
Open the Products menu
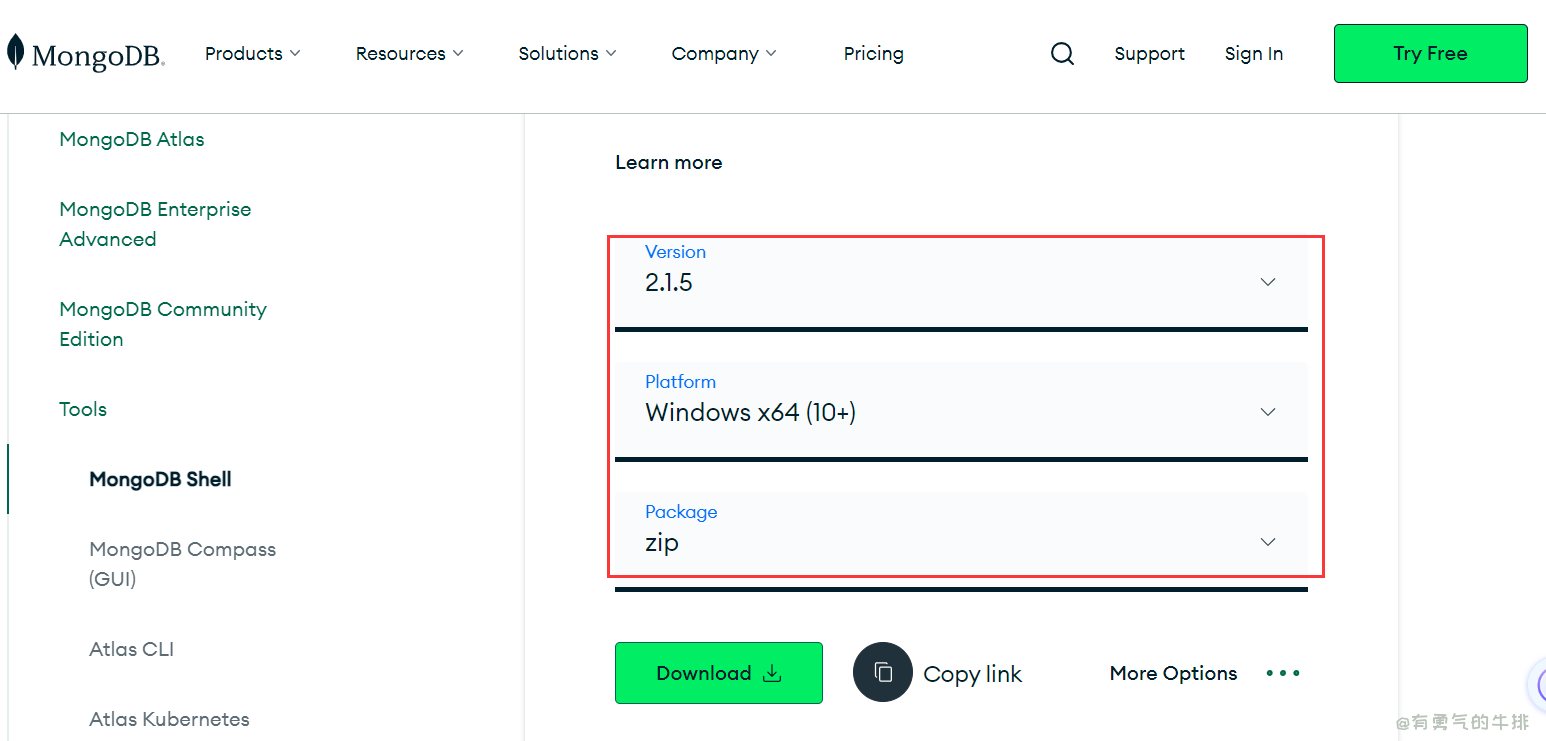(252, 54)
